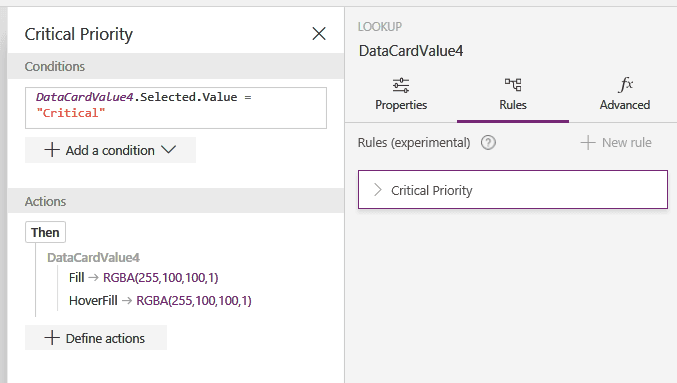This screenshot has height=383, width=677.
Task: Open the Rules (experimental) help icon
Action: tap(488, 142)
